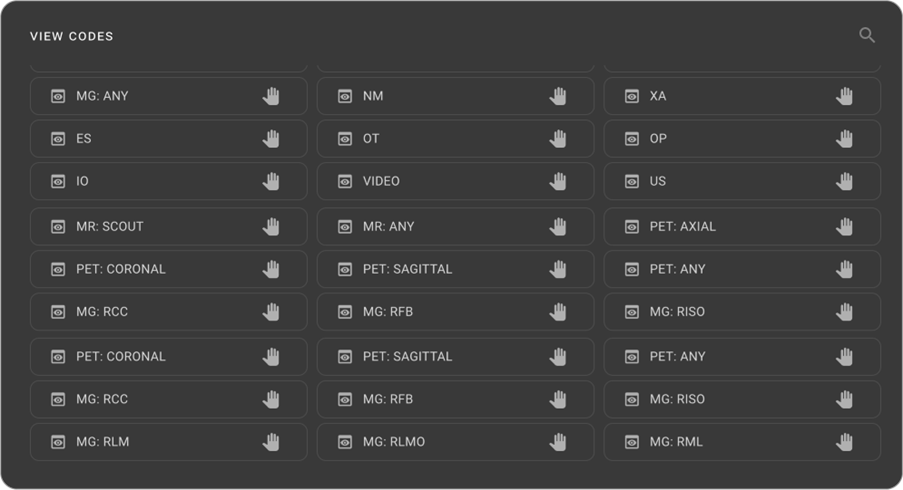Tap the hand icon for PET: AXIAL

845,226
